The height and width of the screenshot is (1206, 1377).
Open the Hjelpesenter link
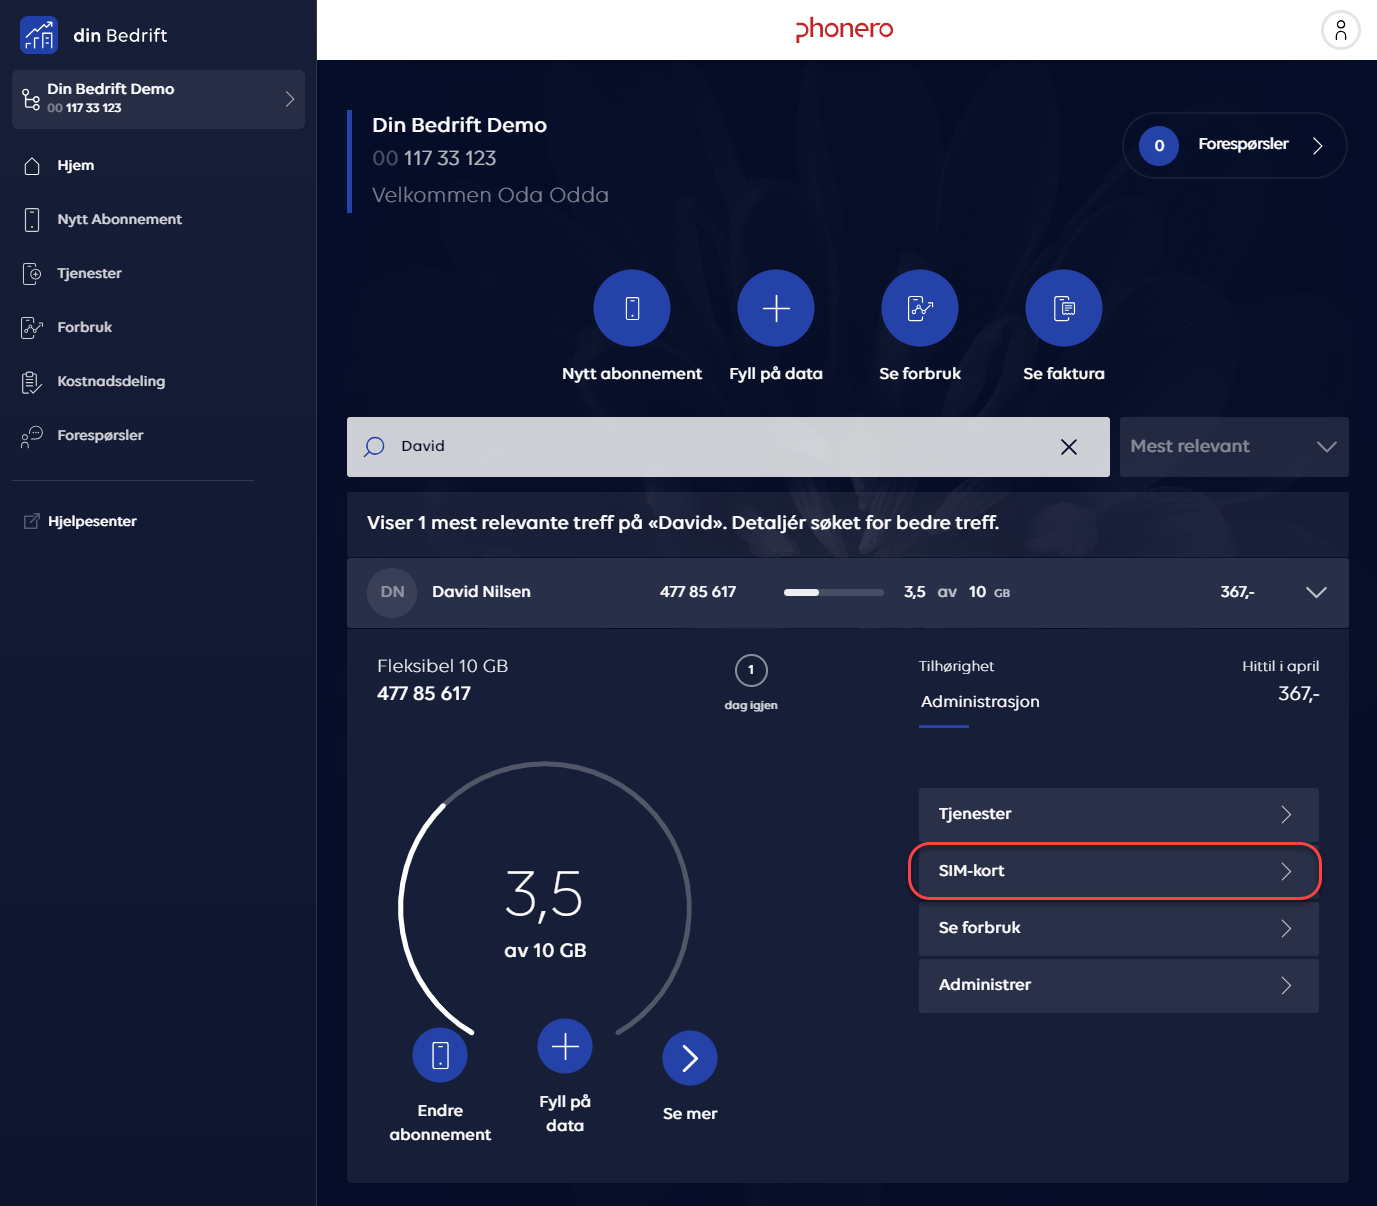92,522
